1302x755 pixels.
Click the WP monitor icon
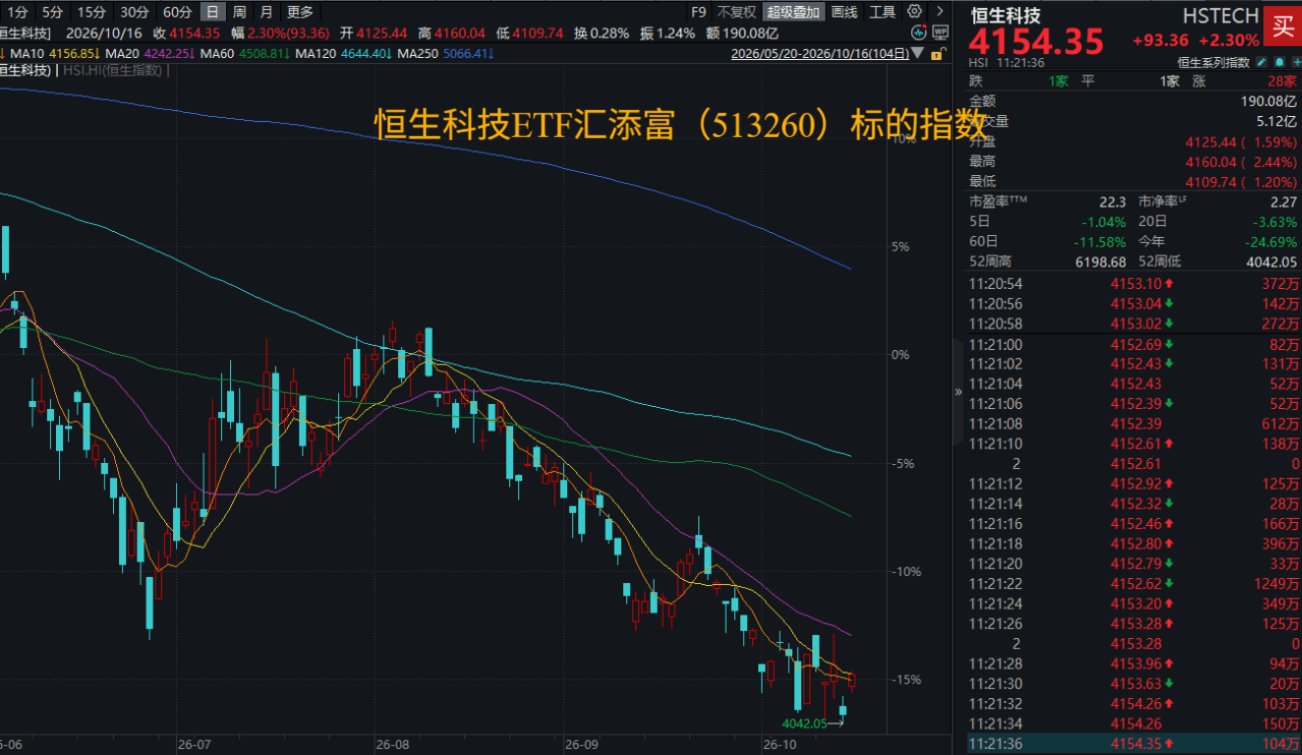pos(939,33)
